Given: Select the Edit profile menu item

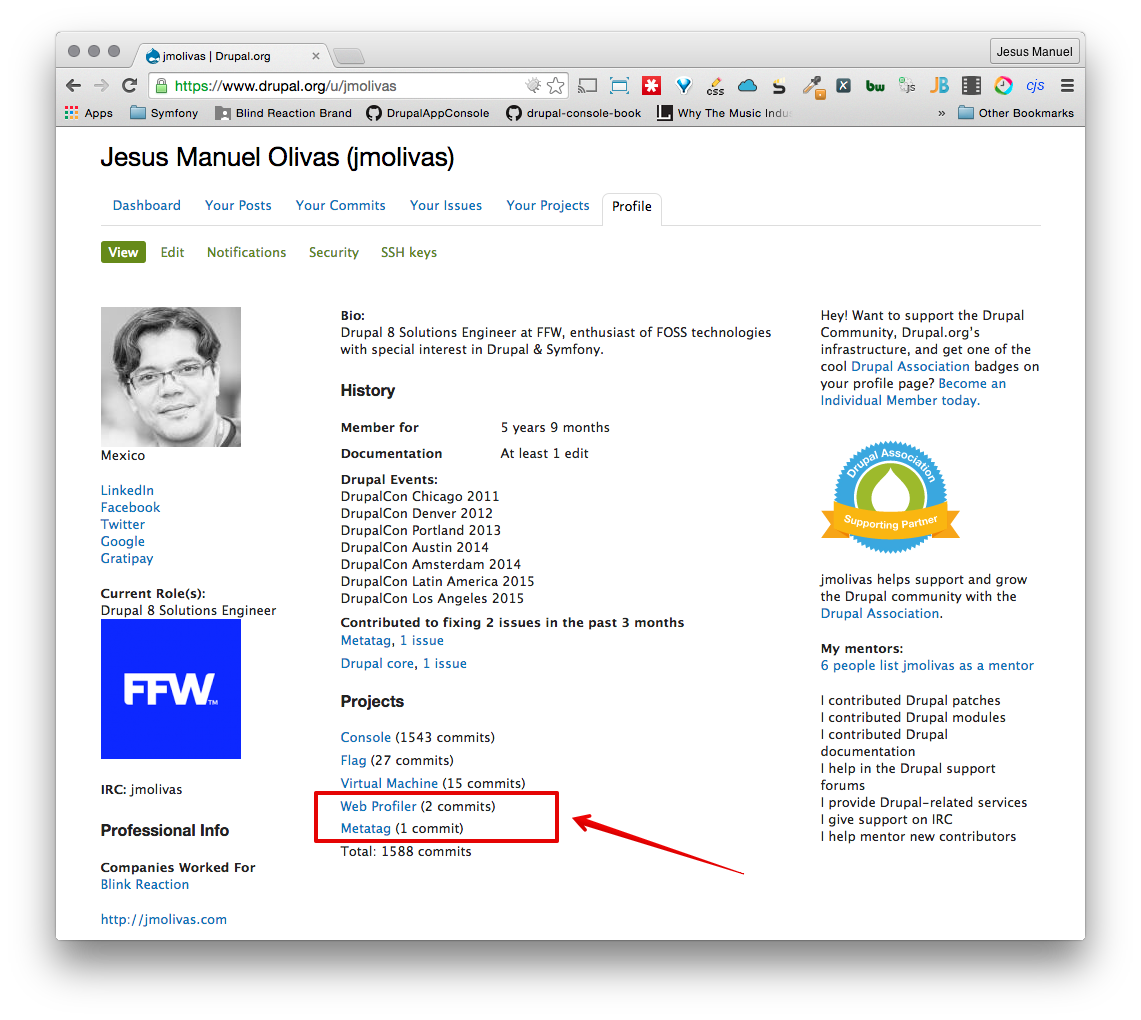Looking at the screenshot, I should click(172, 252).
